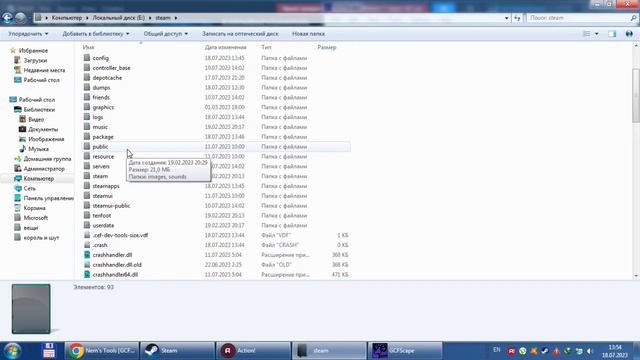
Task: Open the address bar history dropdown arrow
Action: 507,18
